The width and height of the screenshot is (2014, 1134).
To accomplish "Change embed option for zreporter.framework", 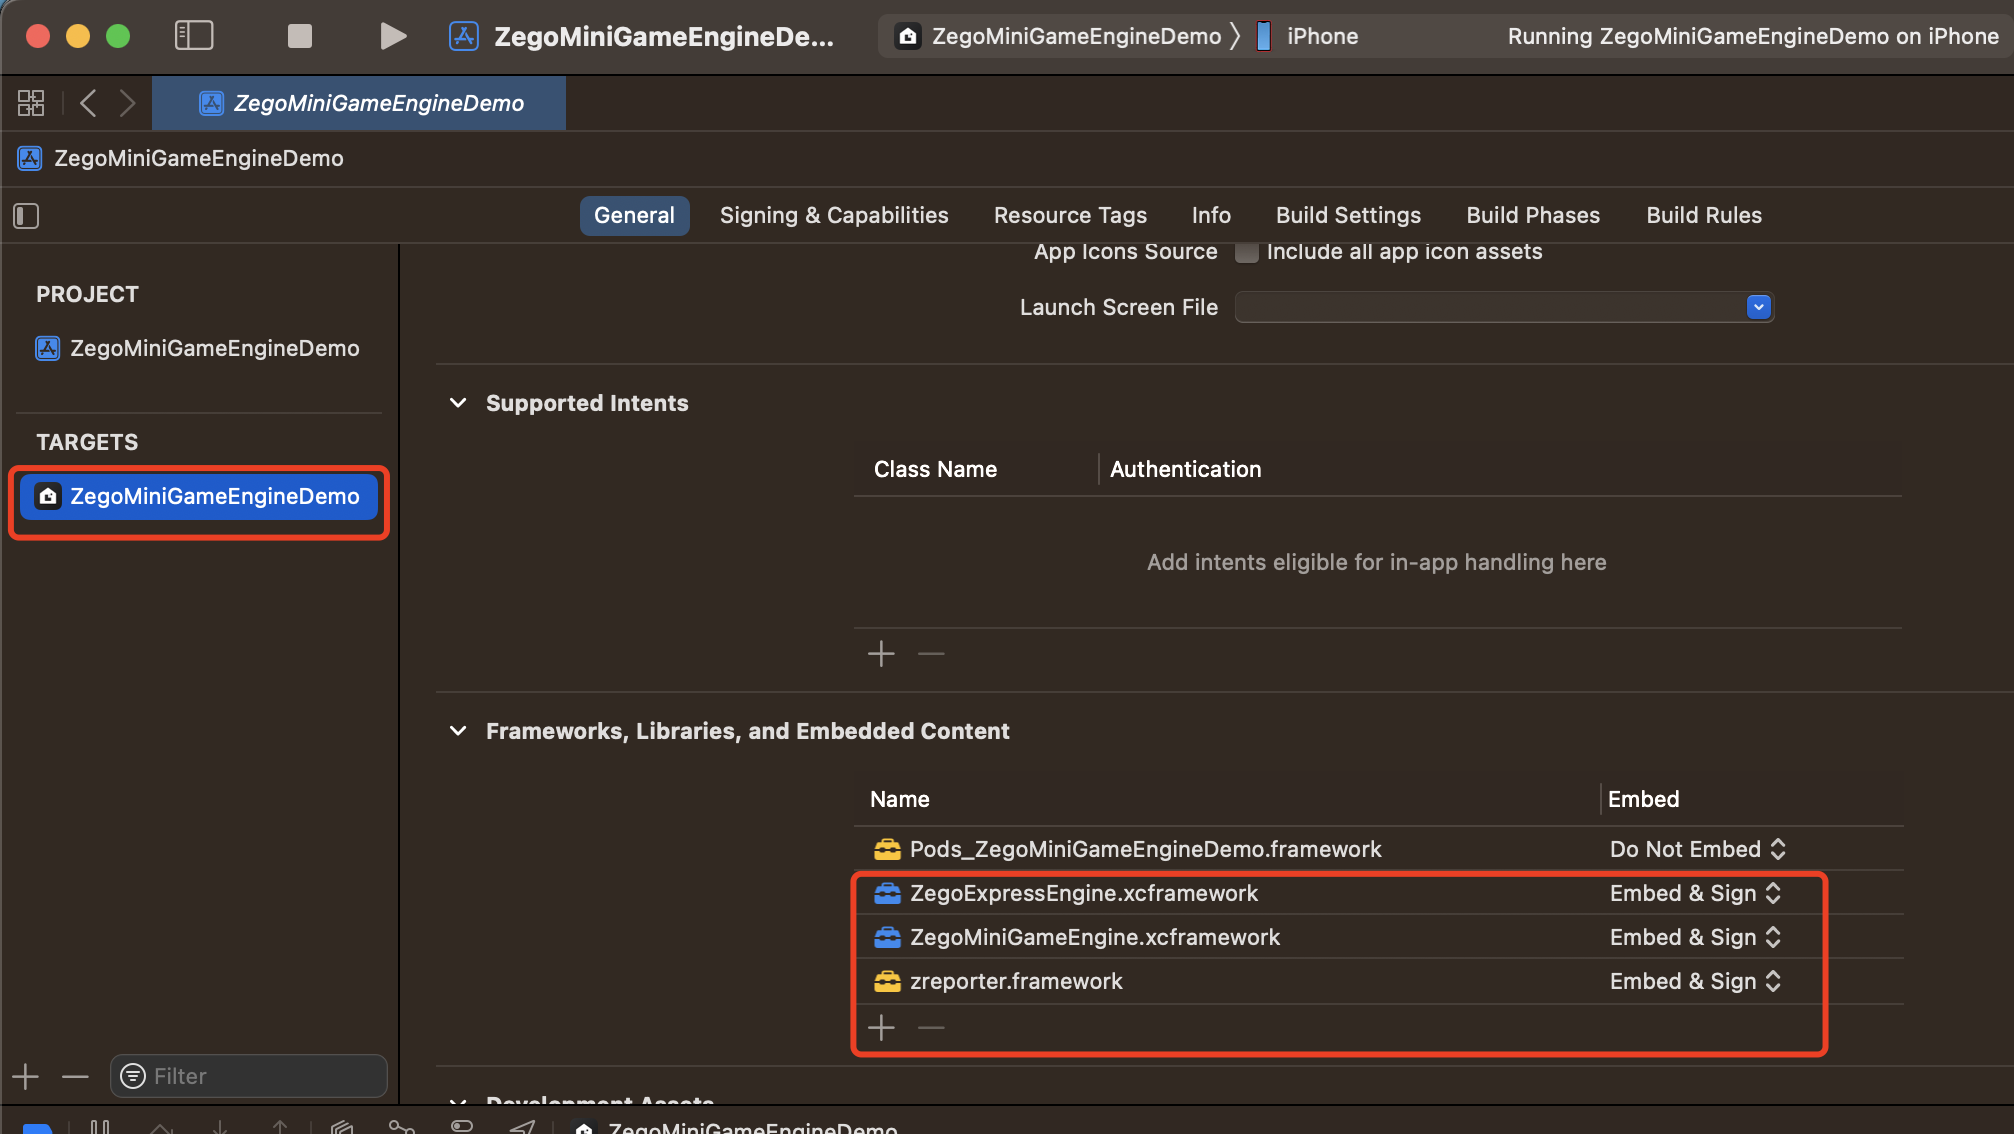I will tap(1696, 981).
